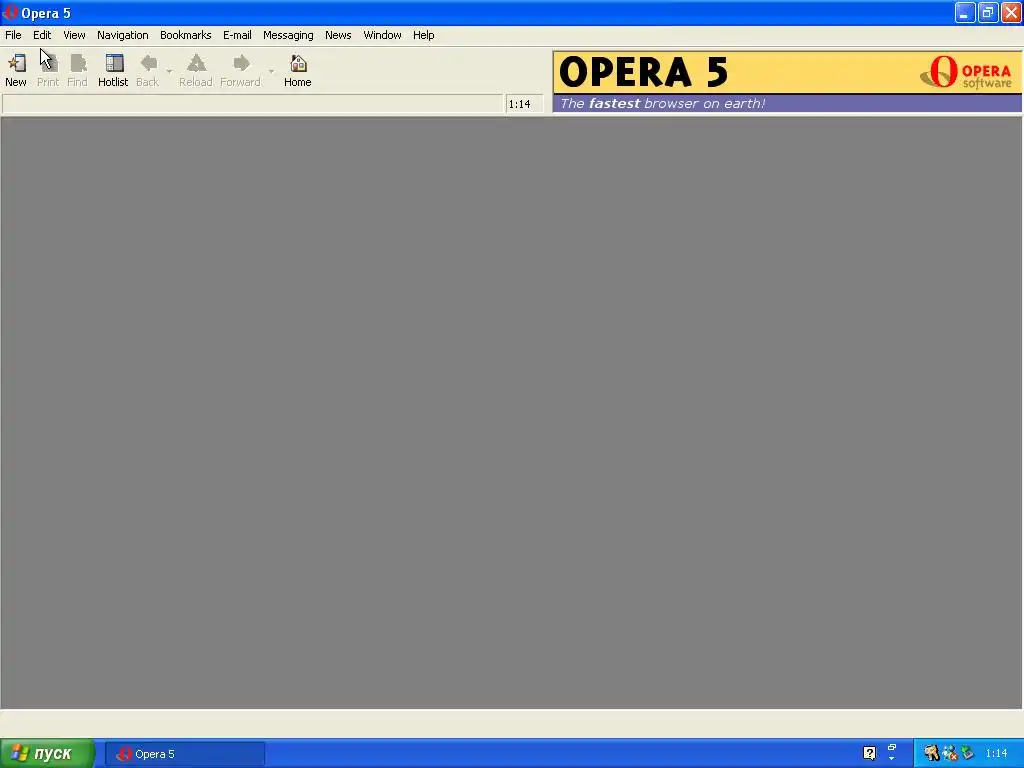Expand the Back history dropdown arrow
The width and height of the screenshot is (1024, 768).
click(169, 71)
